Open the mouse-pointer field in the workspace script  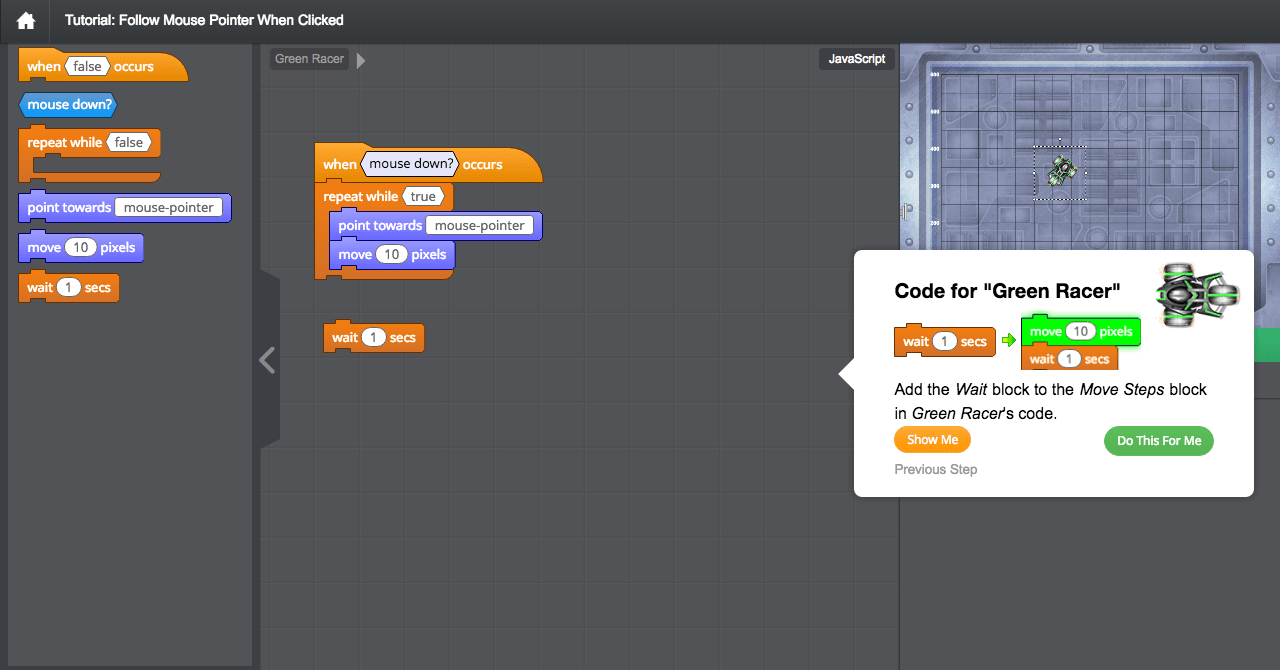pos(479,226)
